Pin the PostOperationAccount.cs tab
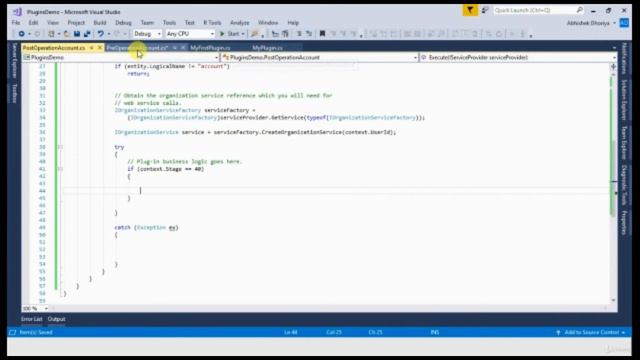This screenshot has height=360, width=640. pos(92,48)
